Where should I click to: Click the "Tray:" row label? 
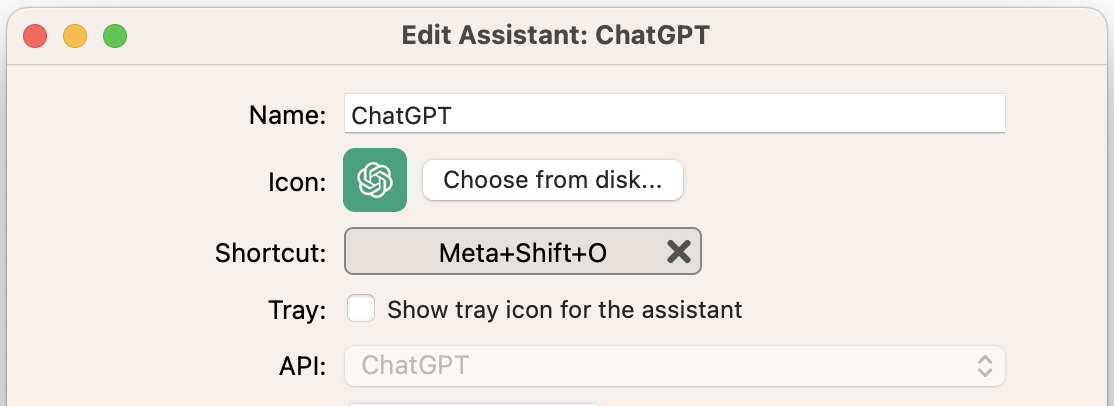click(x=297, y=310)
